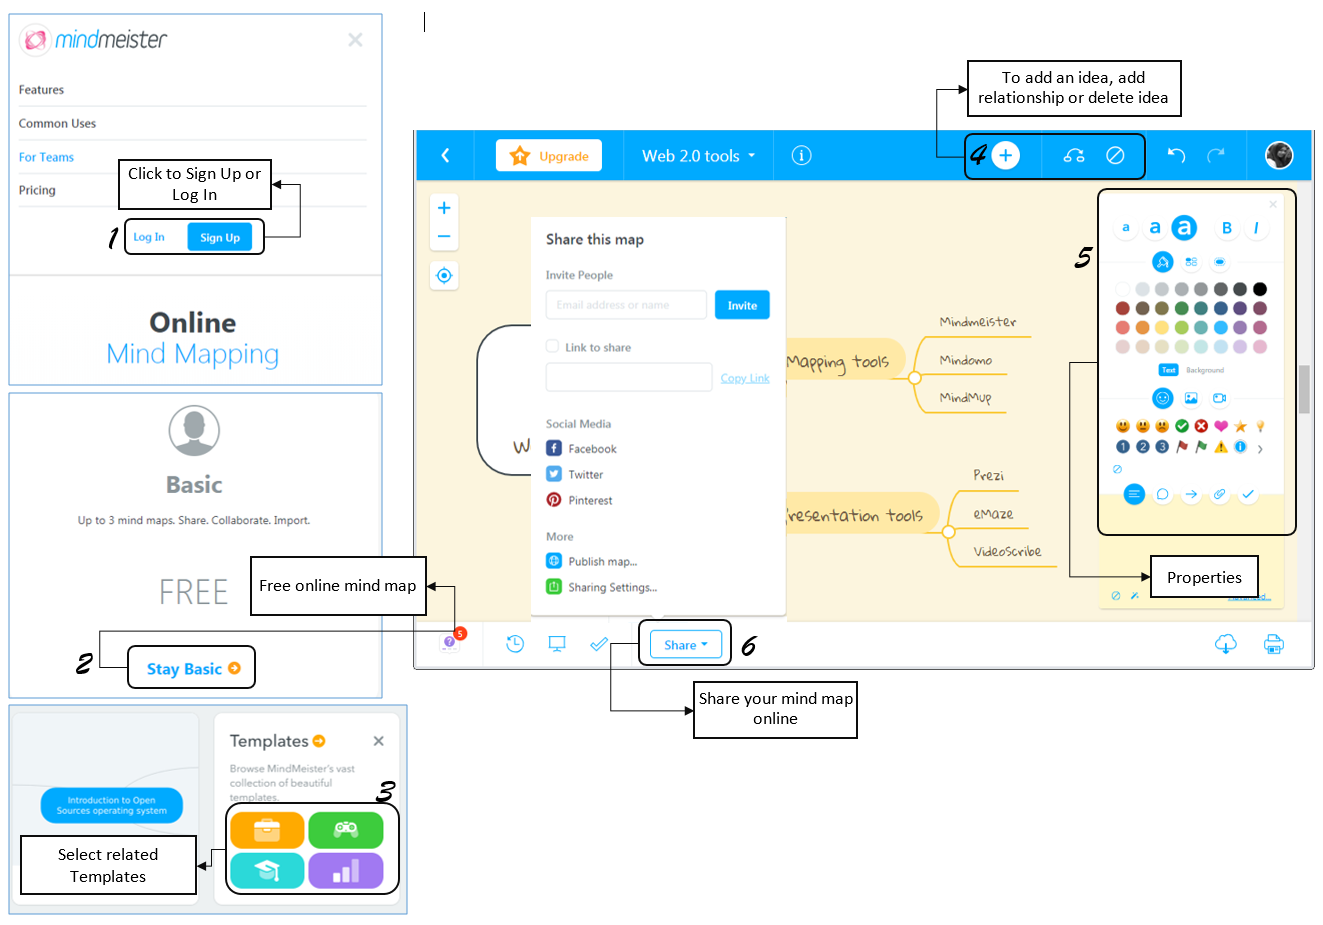Click the Copy Link hyperlink
The height and width of the screenshot is (925, 1323).
[745, 378]
